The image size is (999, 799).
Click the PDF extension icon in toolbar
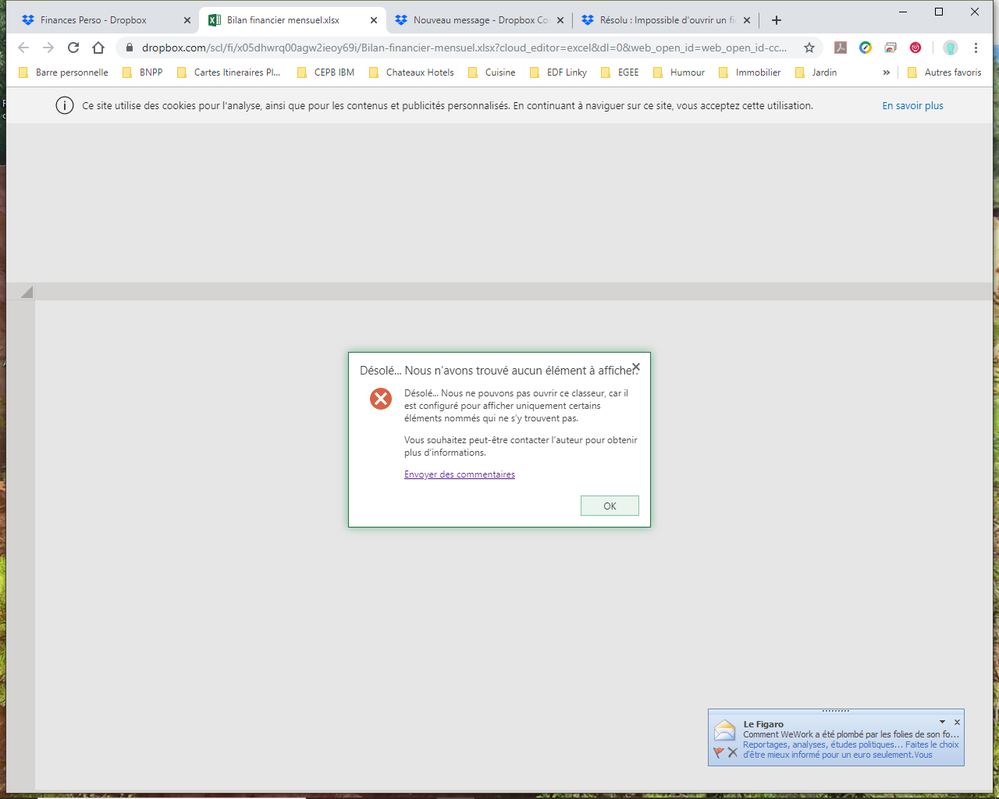(841, 47)
